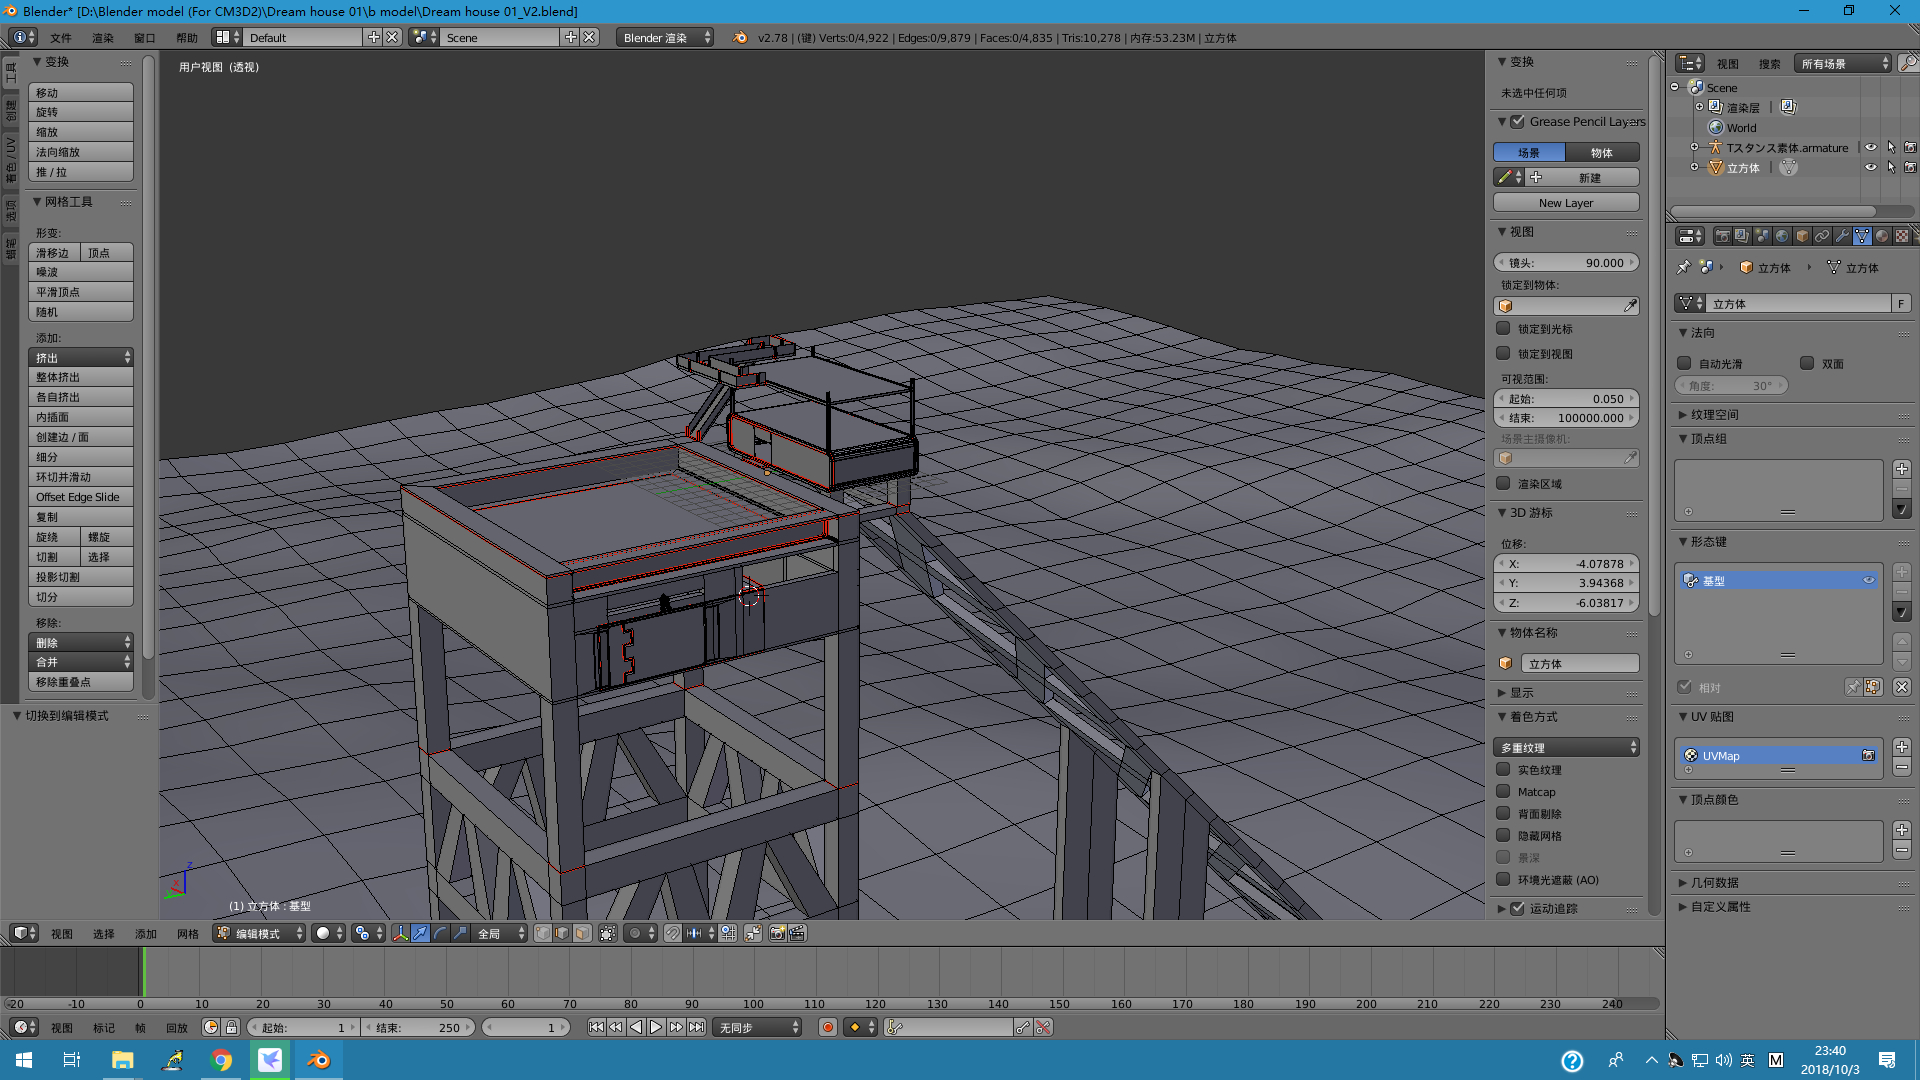
Task: Open the Modifiers wrench properties tab
Action: tap(1842, 236)
